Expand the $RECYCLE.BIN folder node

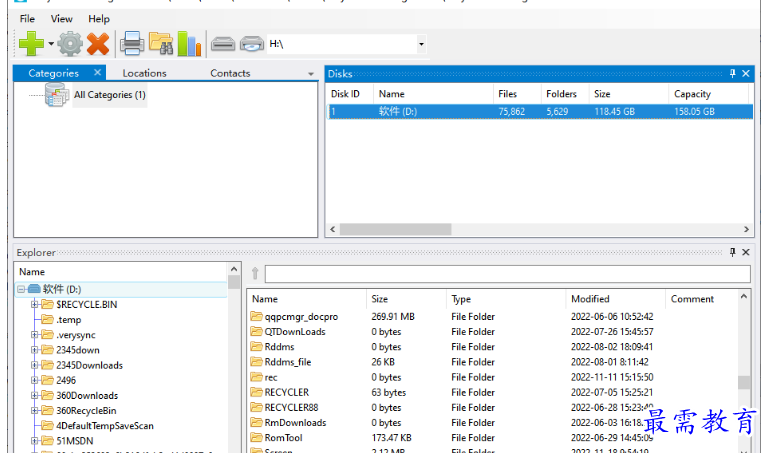click(35, 304)
